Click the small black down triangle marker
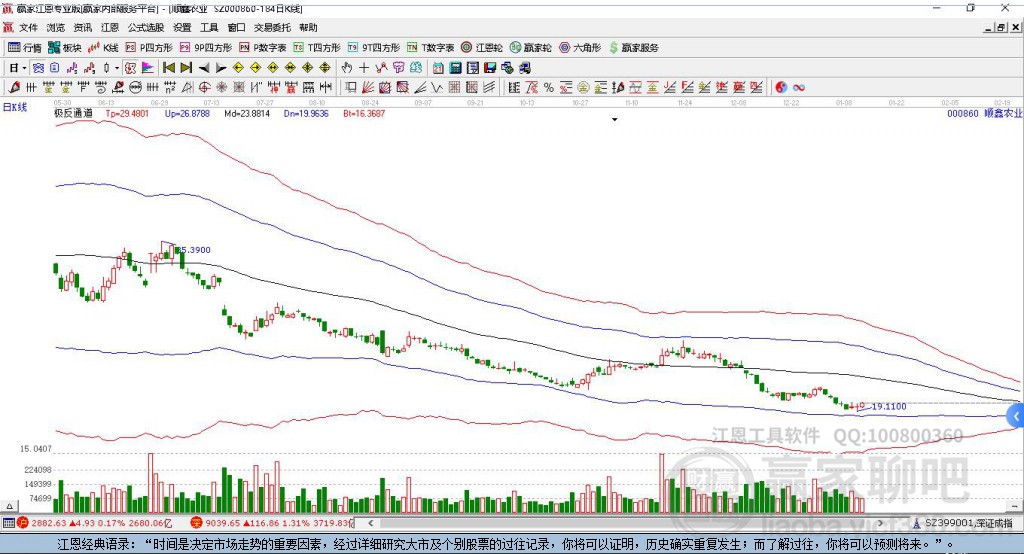Screen dimensions: 1024x554 click(x=615, y=120)
